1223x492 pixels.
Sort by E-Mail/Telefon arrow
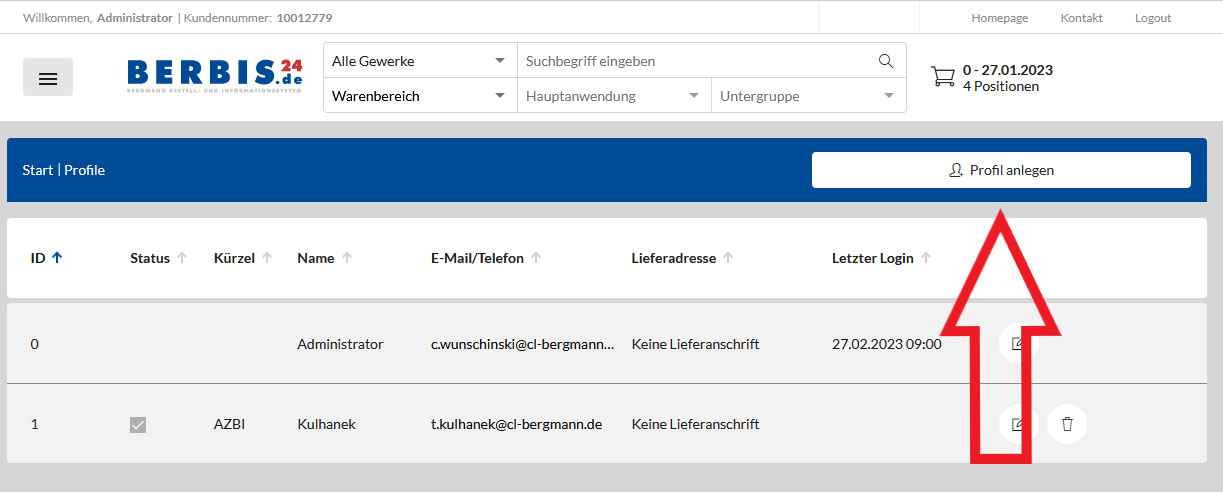(x=536, y=258)
